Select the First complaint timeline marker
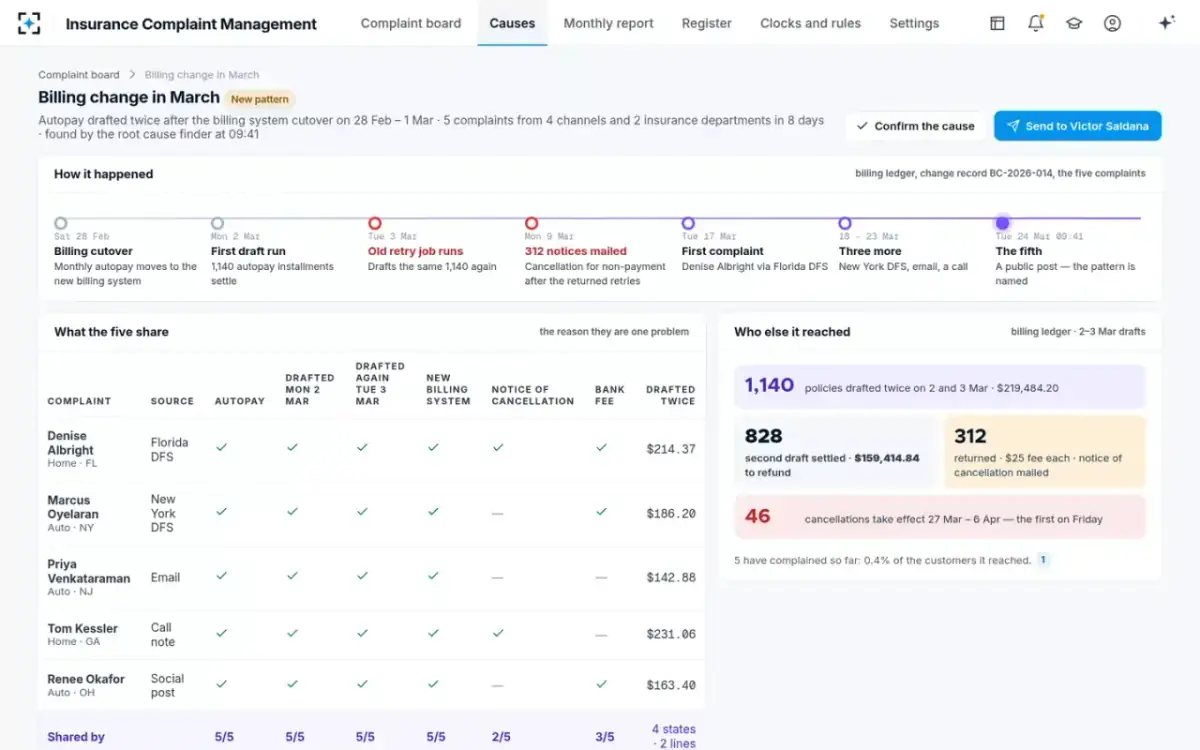 click(x=688, y=223)
